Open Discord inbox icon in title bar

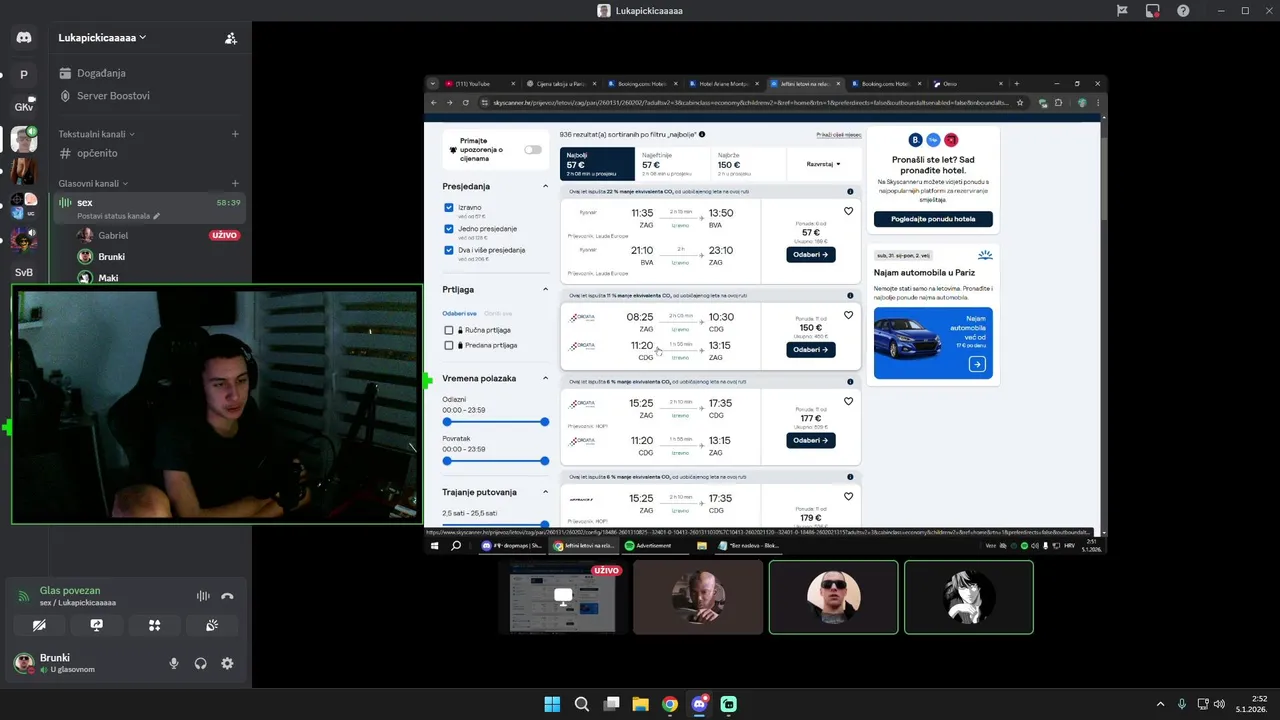1152,10
